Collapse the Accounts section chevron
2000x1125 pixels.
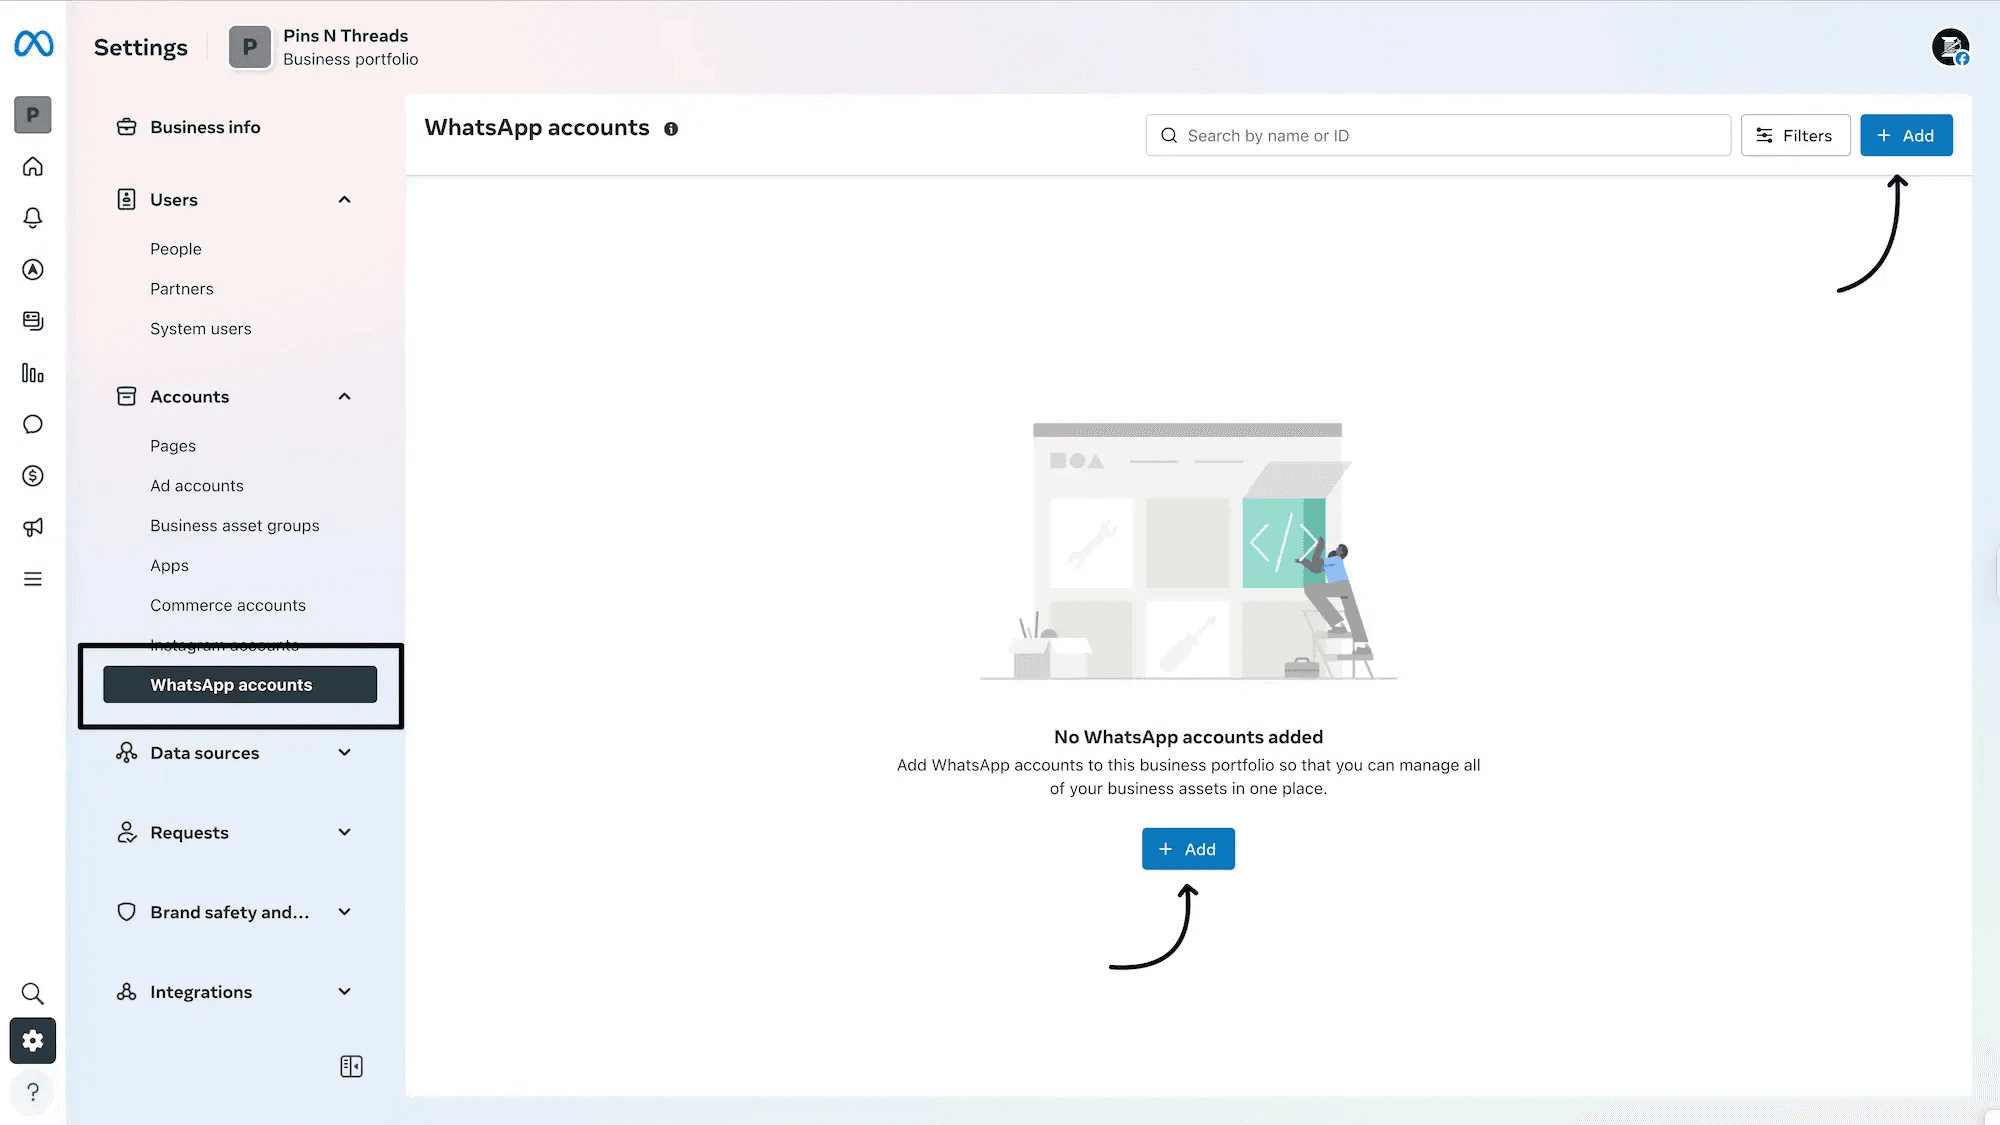pyautogui.click(x=345, y=397)
